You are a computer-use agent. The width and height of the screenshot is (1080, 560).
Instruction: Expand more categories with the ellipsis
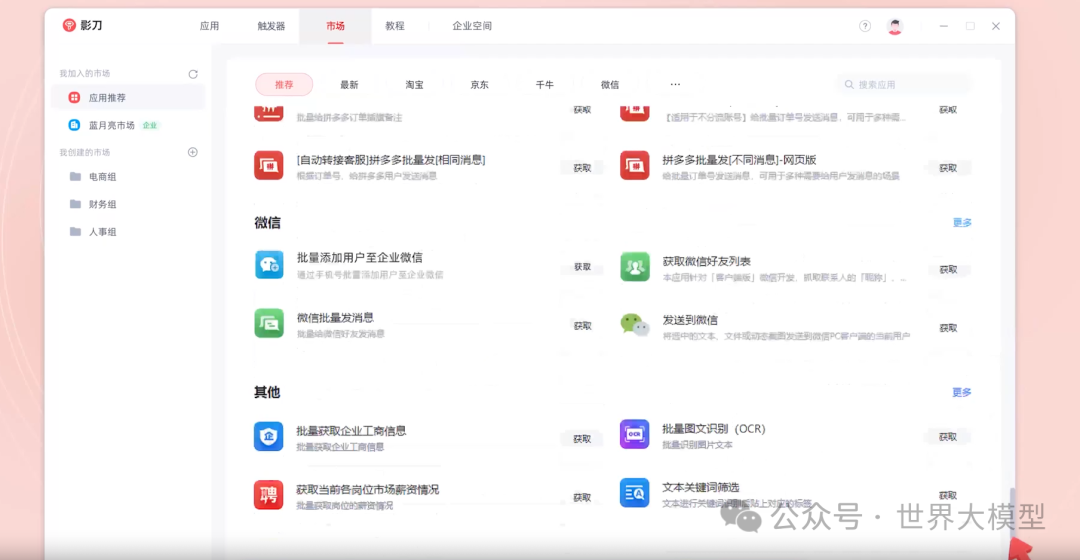click(675, 85)
